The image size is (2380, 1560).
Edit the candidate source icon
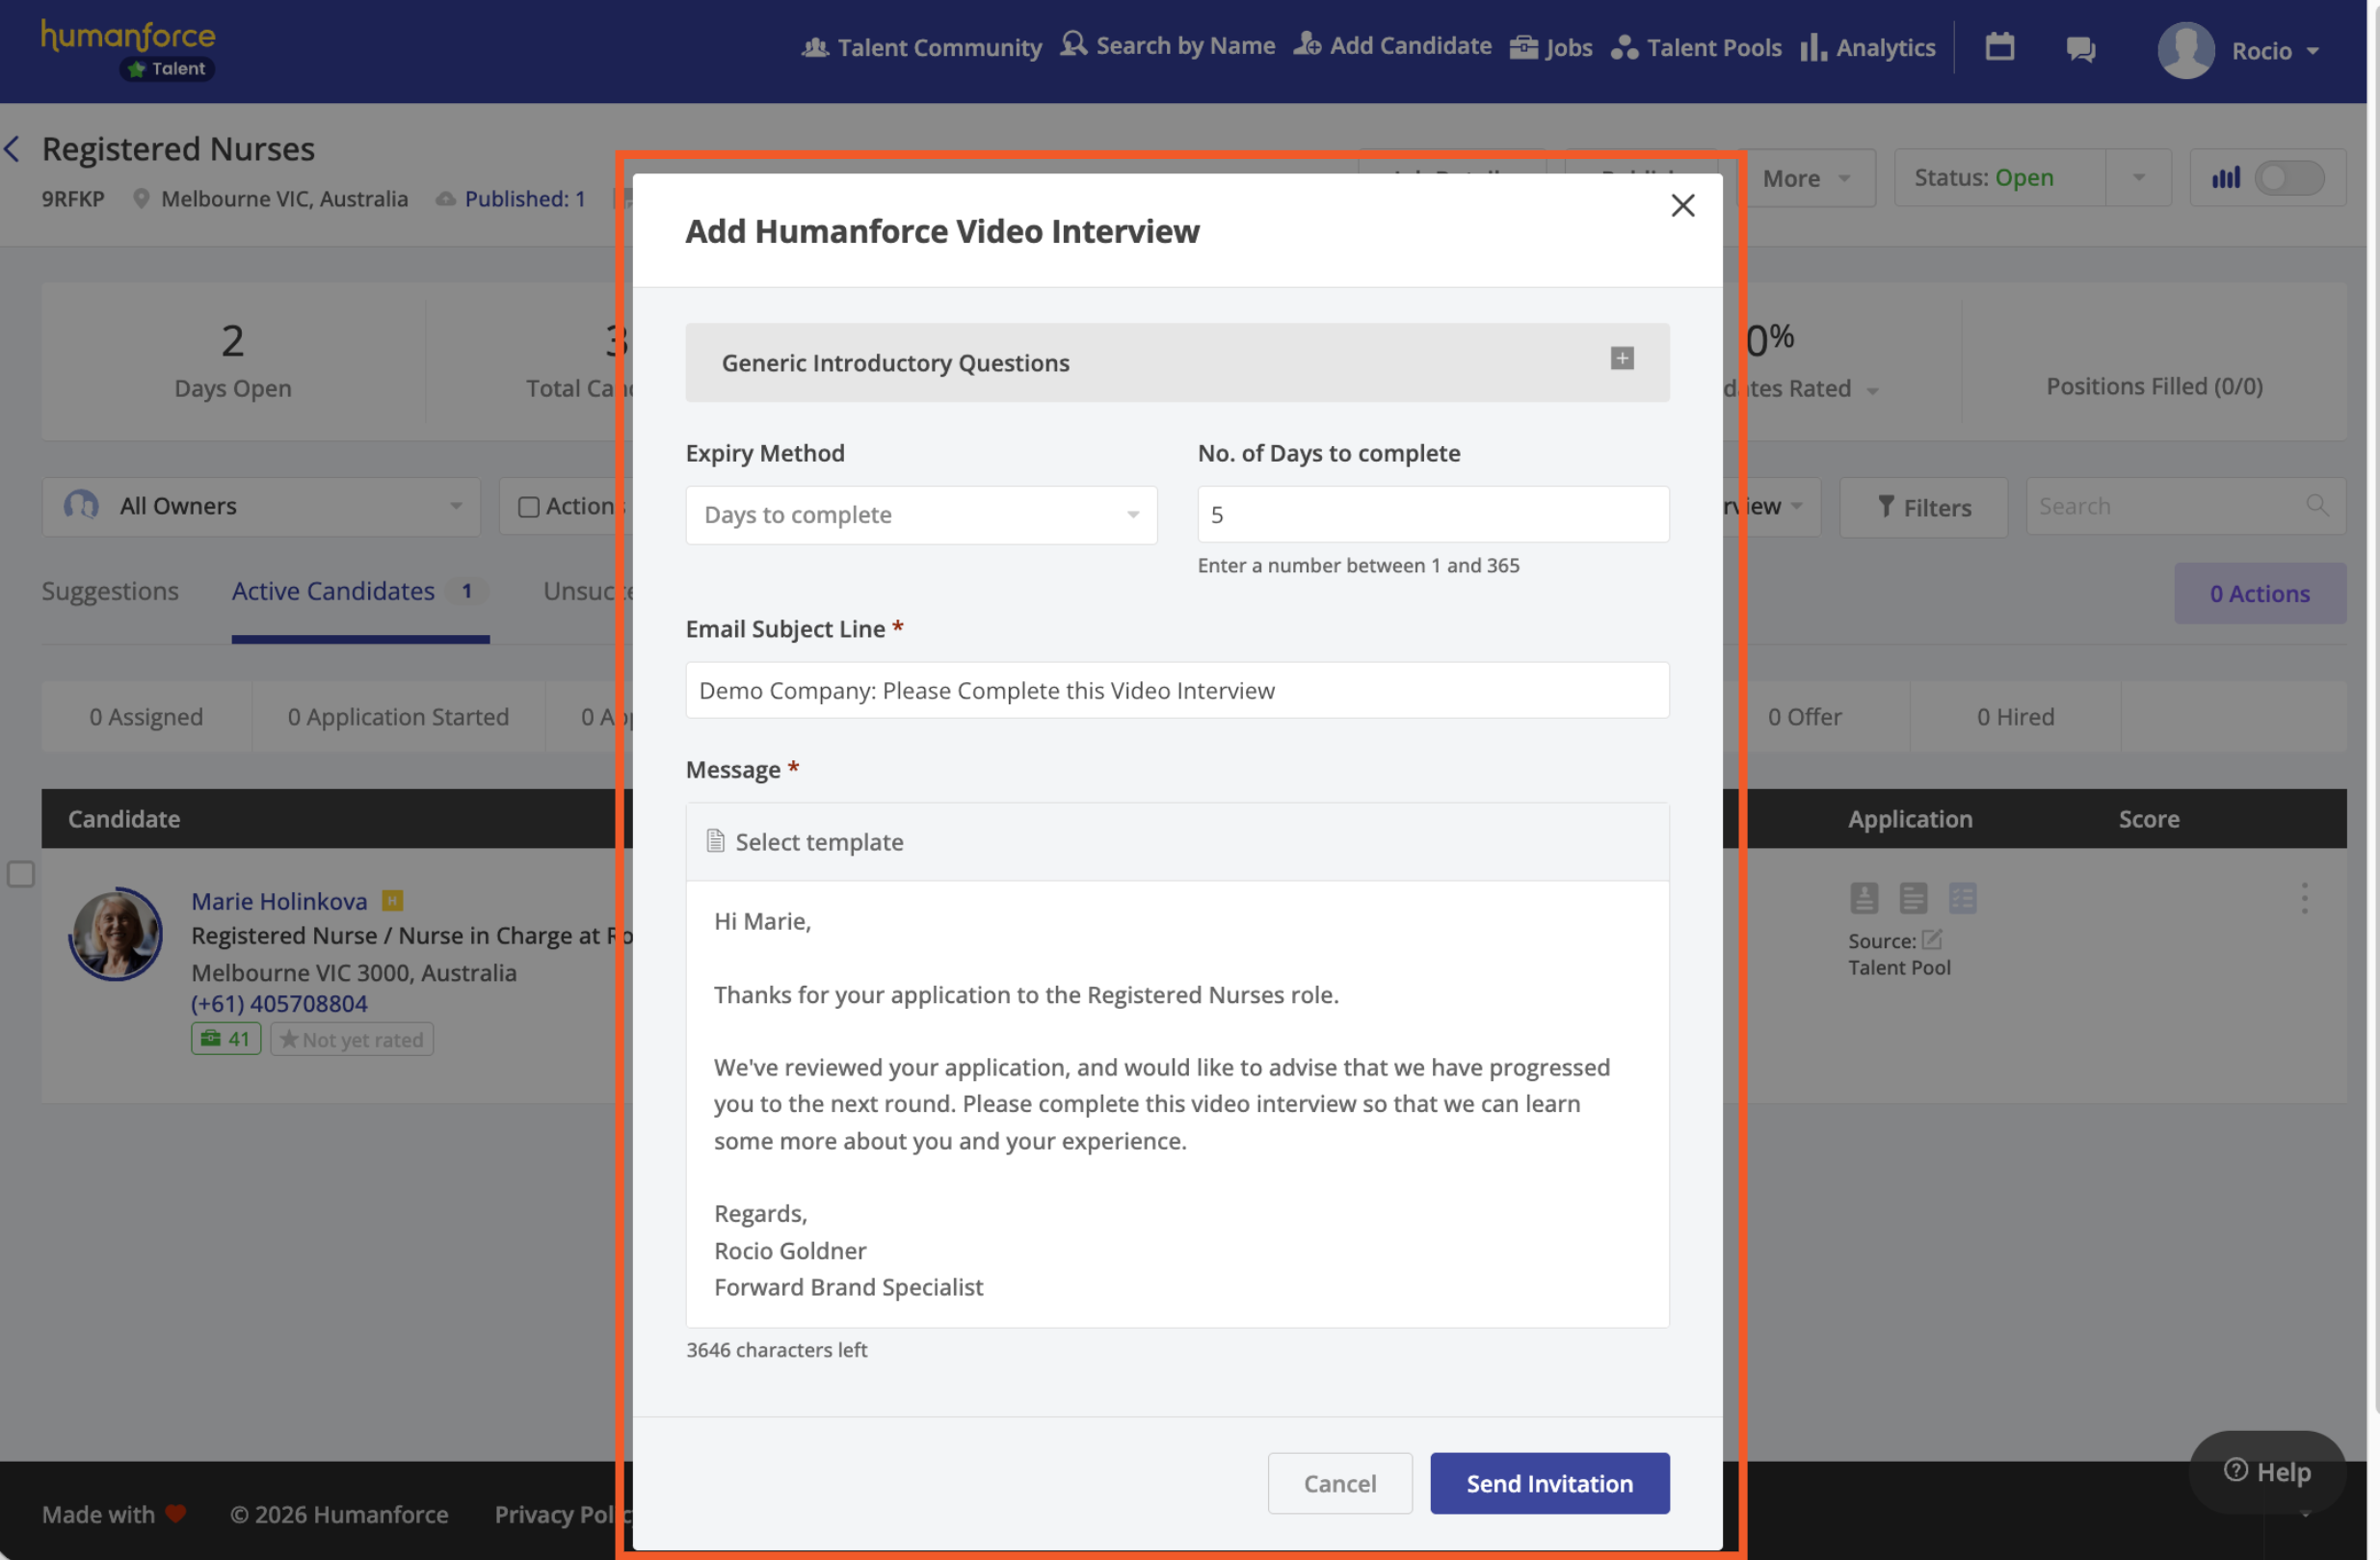tap(1932, 939)
